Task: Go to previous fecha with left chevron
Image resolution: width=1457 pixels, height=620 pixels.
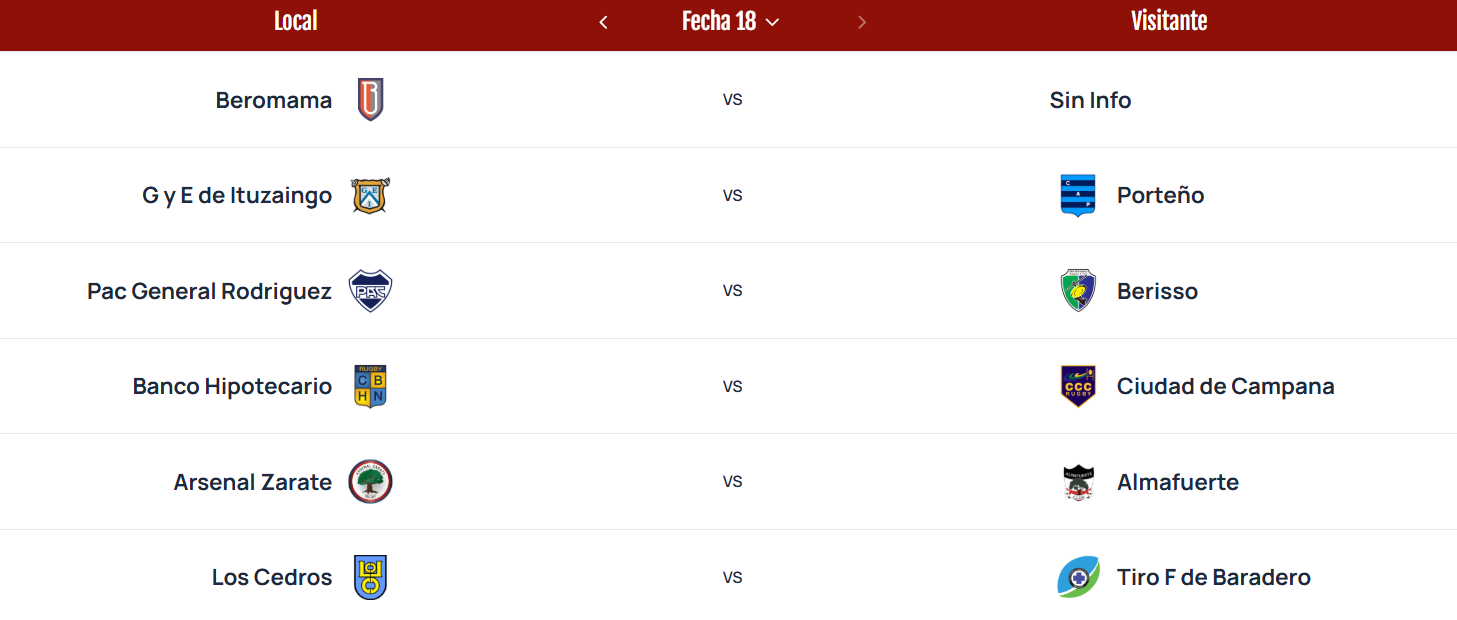Action: 603,22
